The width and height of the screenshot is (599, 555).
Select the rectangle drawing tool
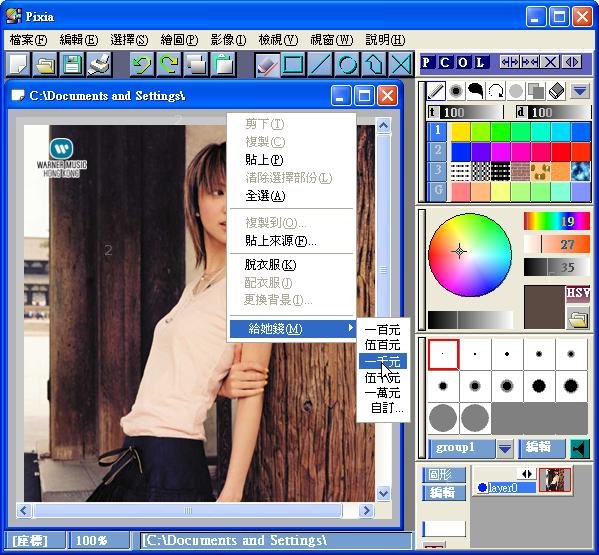coord(293,64)
